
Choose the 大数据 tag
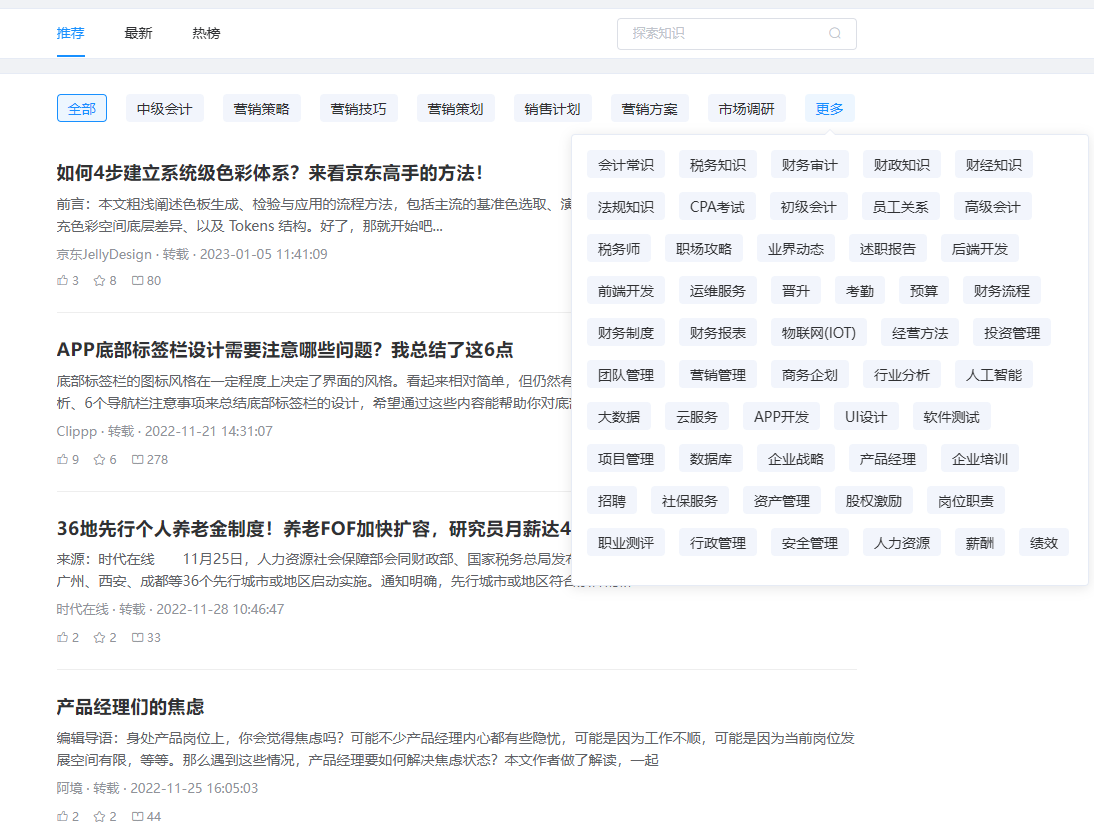(x=619, y=416)
